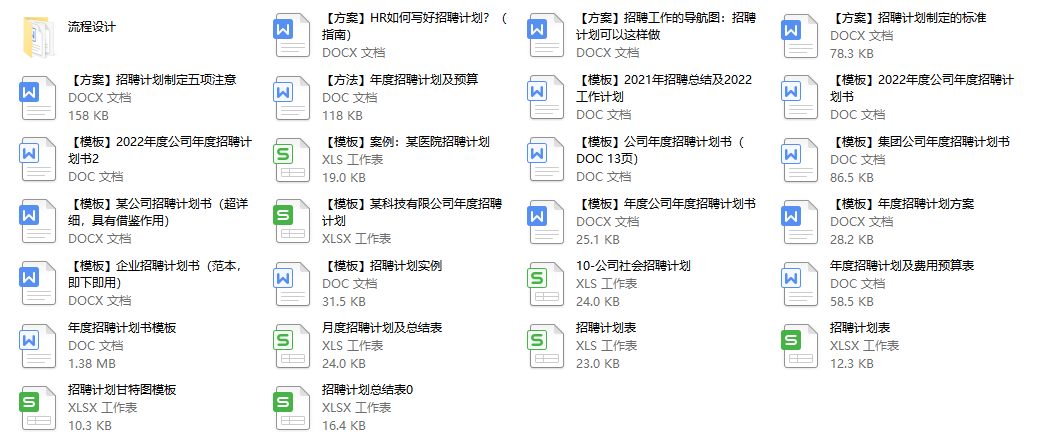Click the 10.3 KB size label
Viewport: 1039px width, 448px height.
tap(89, 425)
